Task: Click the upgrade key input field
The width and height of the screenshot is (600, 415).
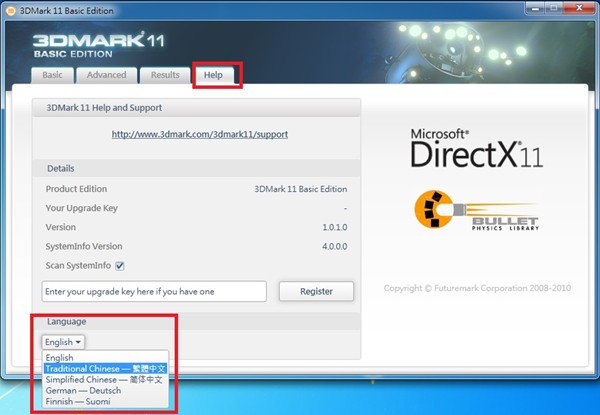Action: 154,291
